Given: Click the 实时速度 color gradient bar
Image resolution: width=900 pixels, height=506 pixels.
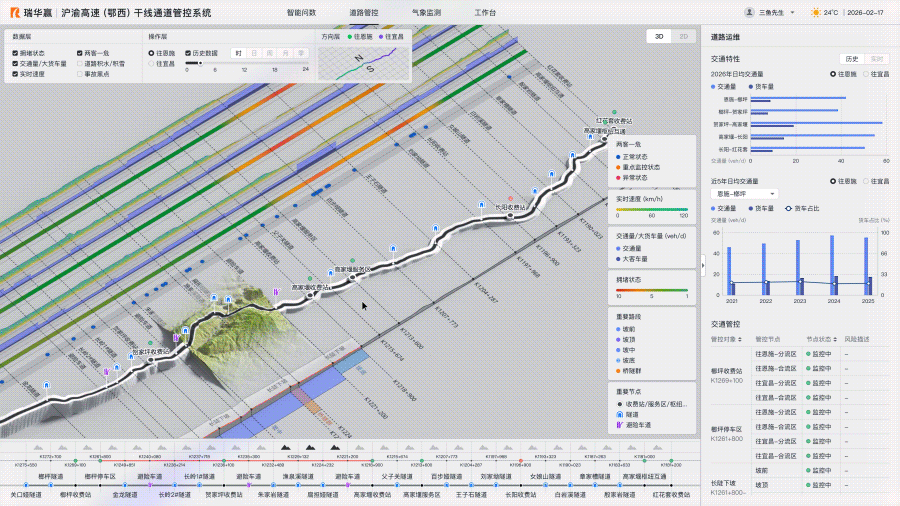Looking at the screenshot, I should coord(652,210).
